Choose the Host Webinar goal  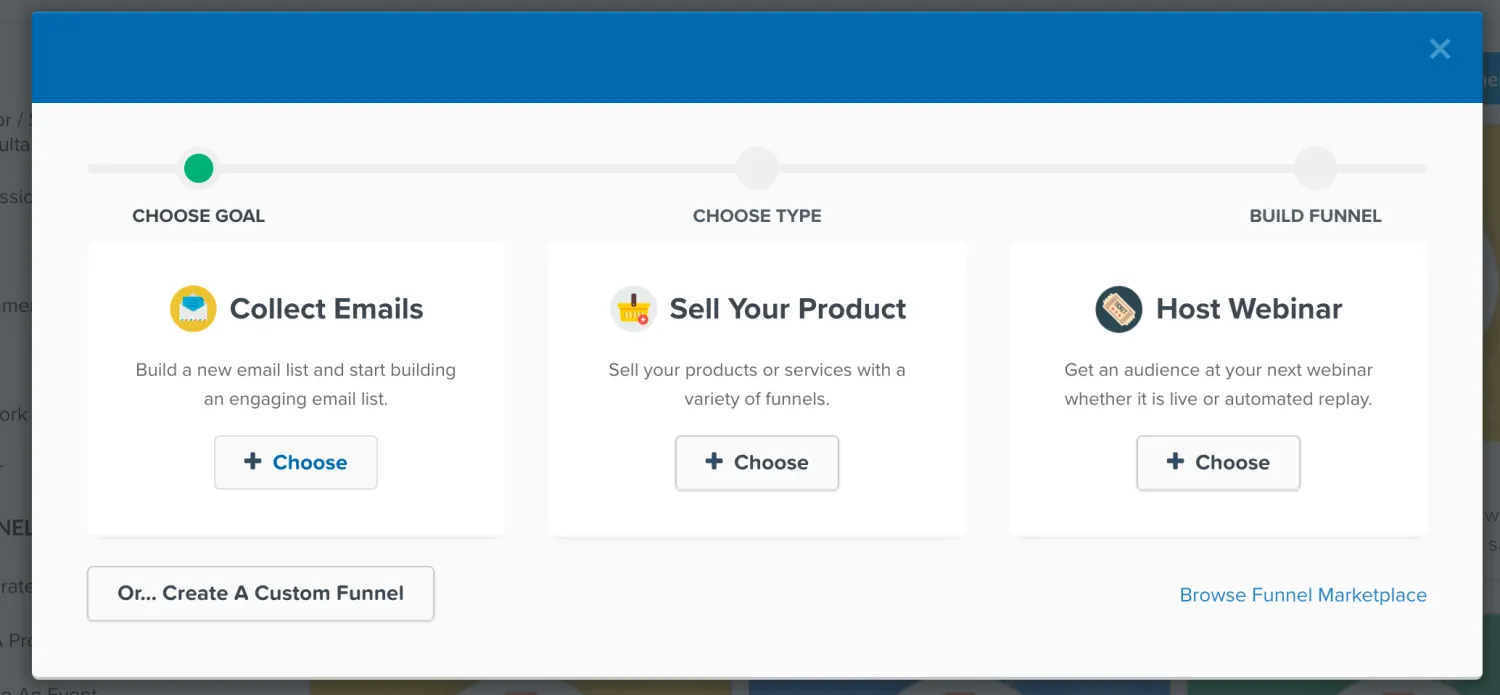click(x=1218, y=463)
